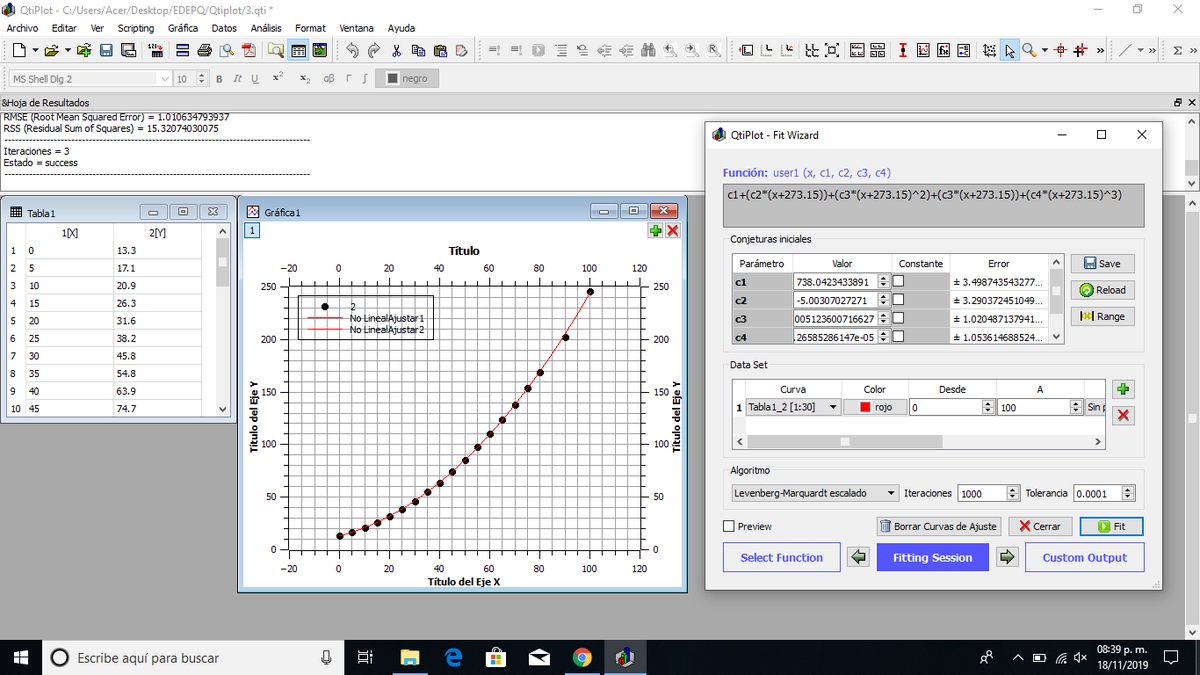The height and width of the screenshot is (675, 1200).
Task: Click the redo arrow icon
Action: (x=374, y=50)
